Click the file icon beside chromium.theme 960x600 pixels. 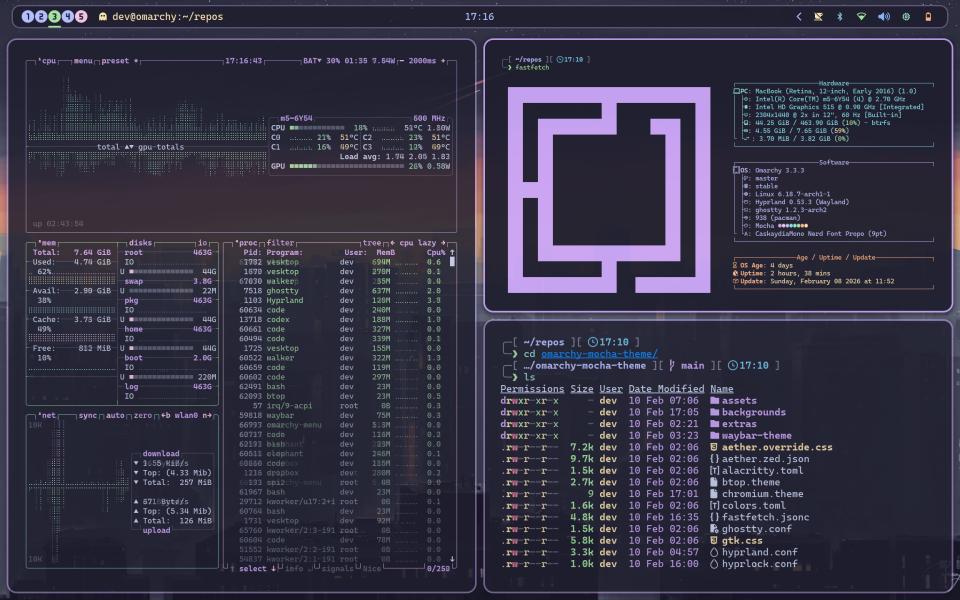pyautogui.click(x=714, y=493)
